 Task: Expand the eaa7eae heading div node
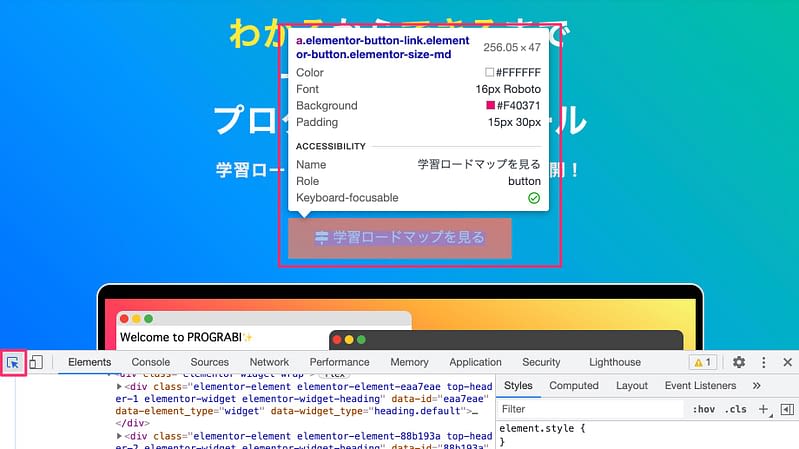coord(119,387)
